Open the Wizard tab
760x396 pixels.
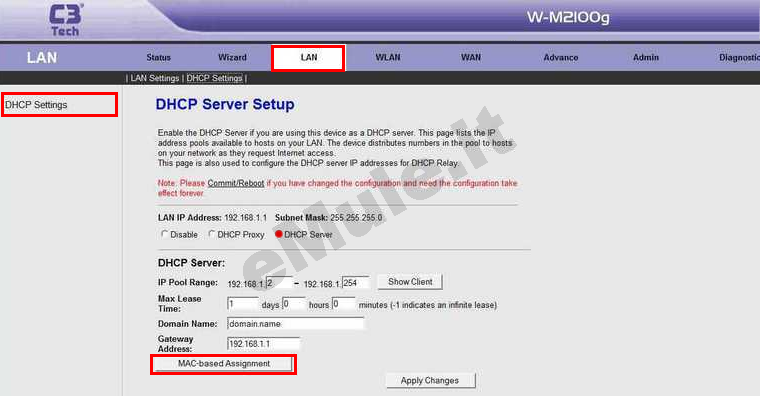coord(232,57)
